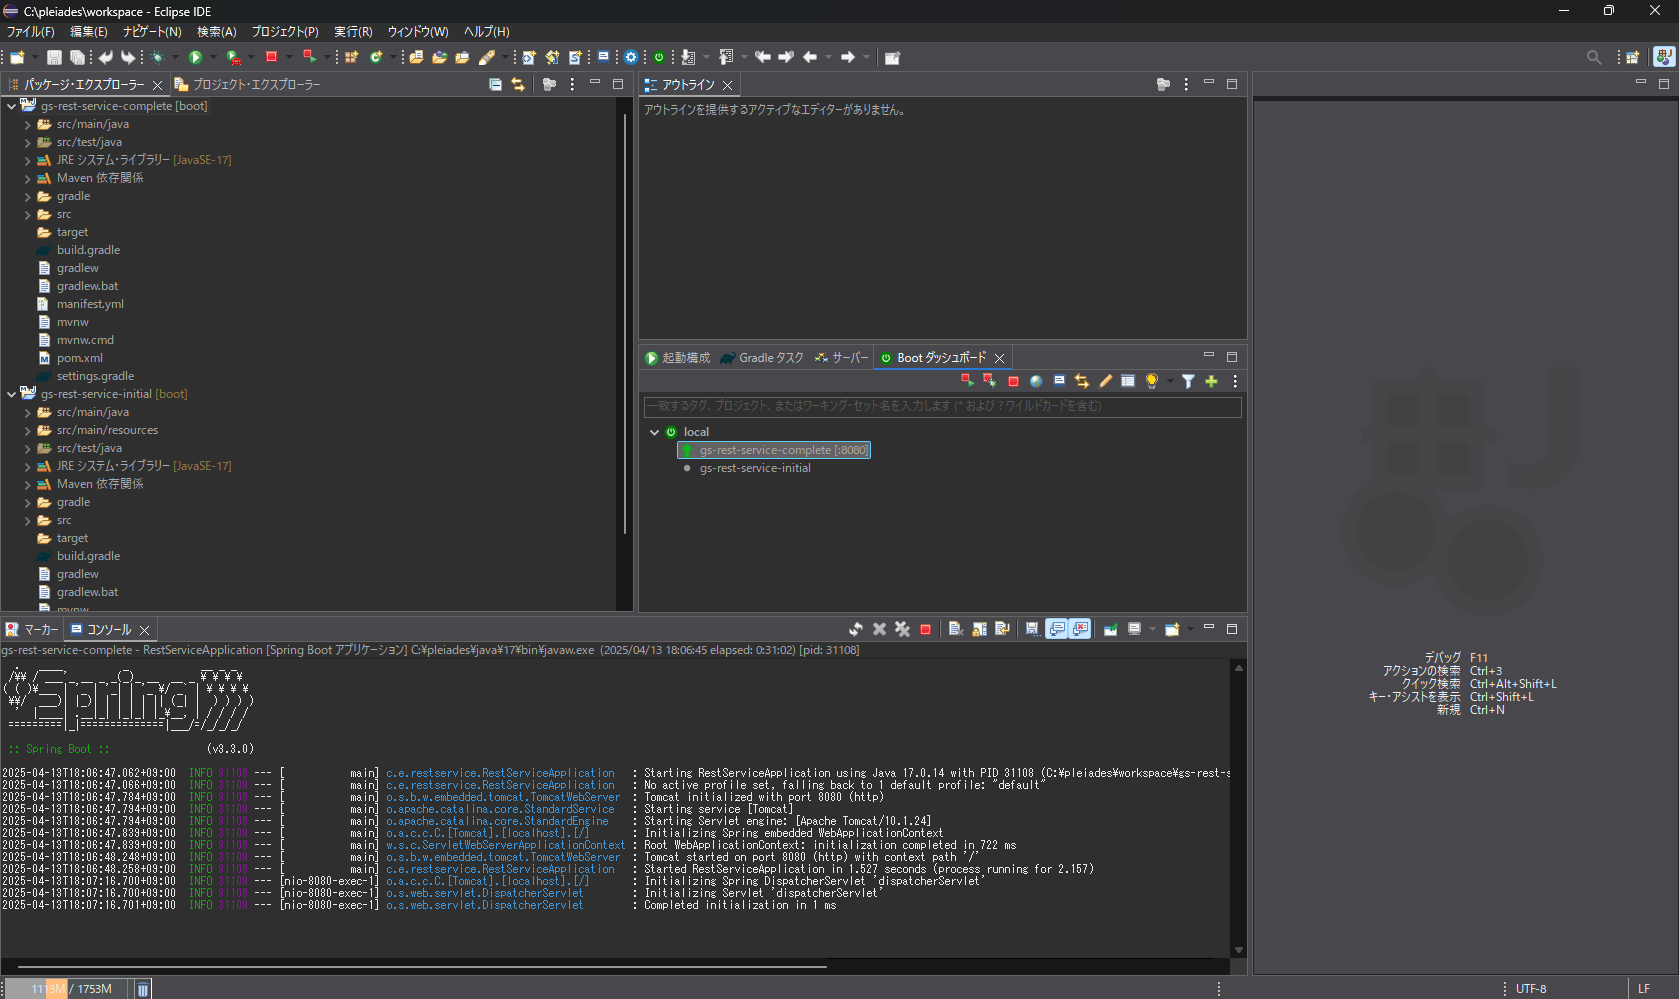The width and height of the screenshot is (1679, 999).
Task: Toggle Pin Console in console toolbar
Action: coord(1110,629)
